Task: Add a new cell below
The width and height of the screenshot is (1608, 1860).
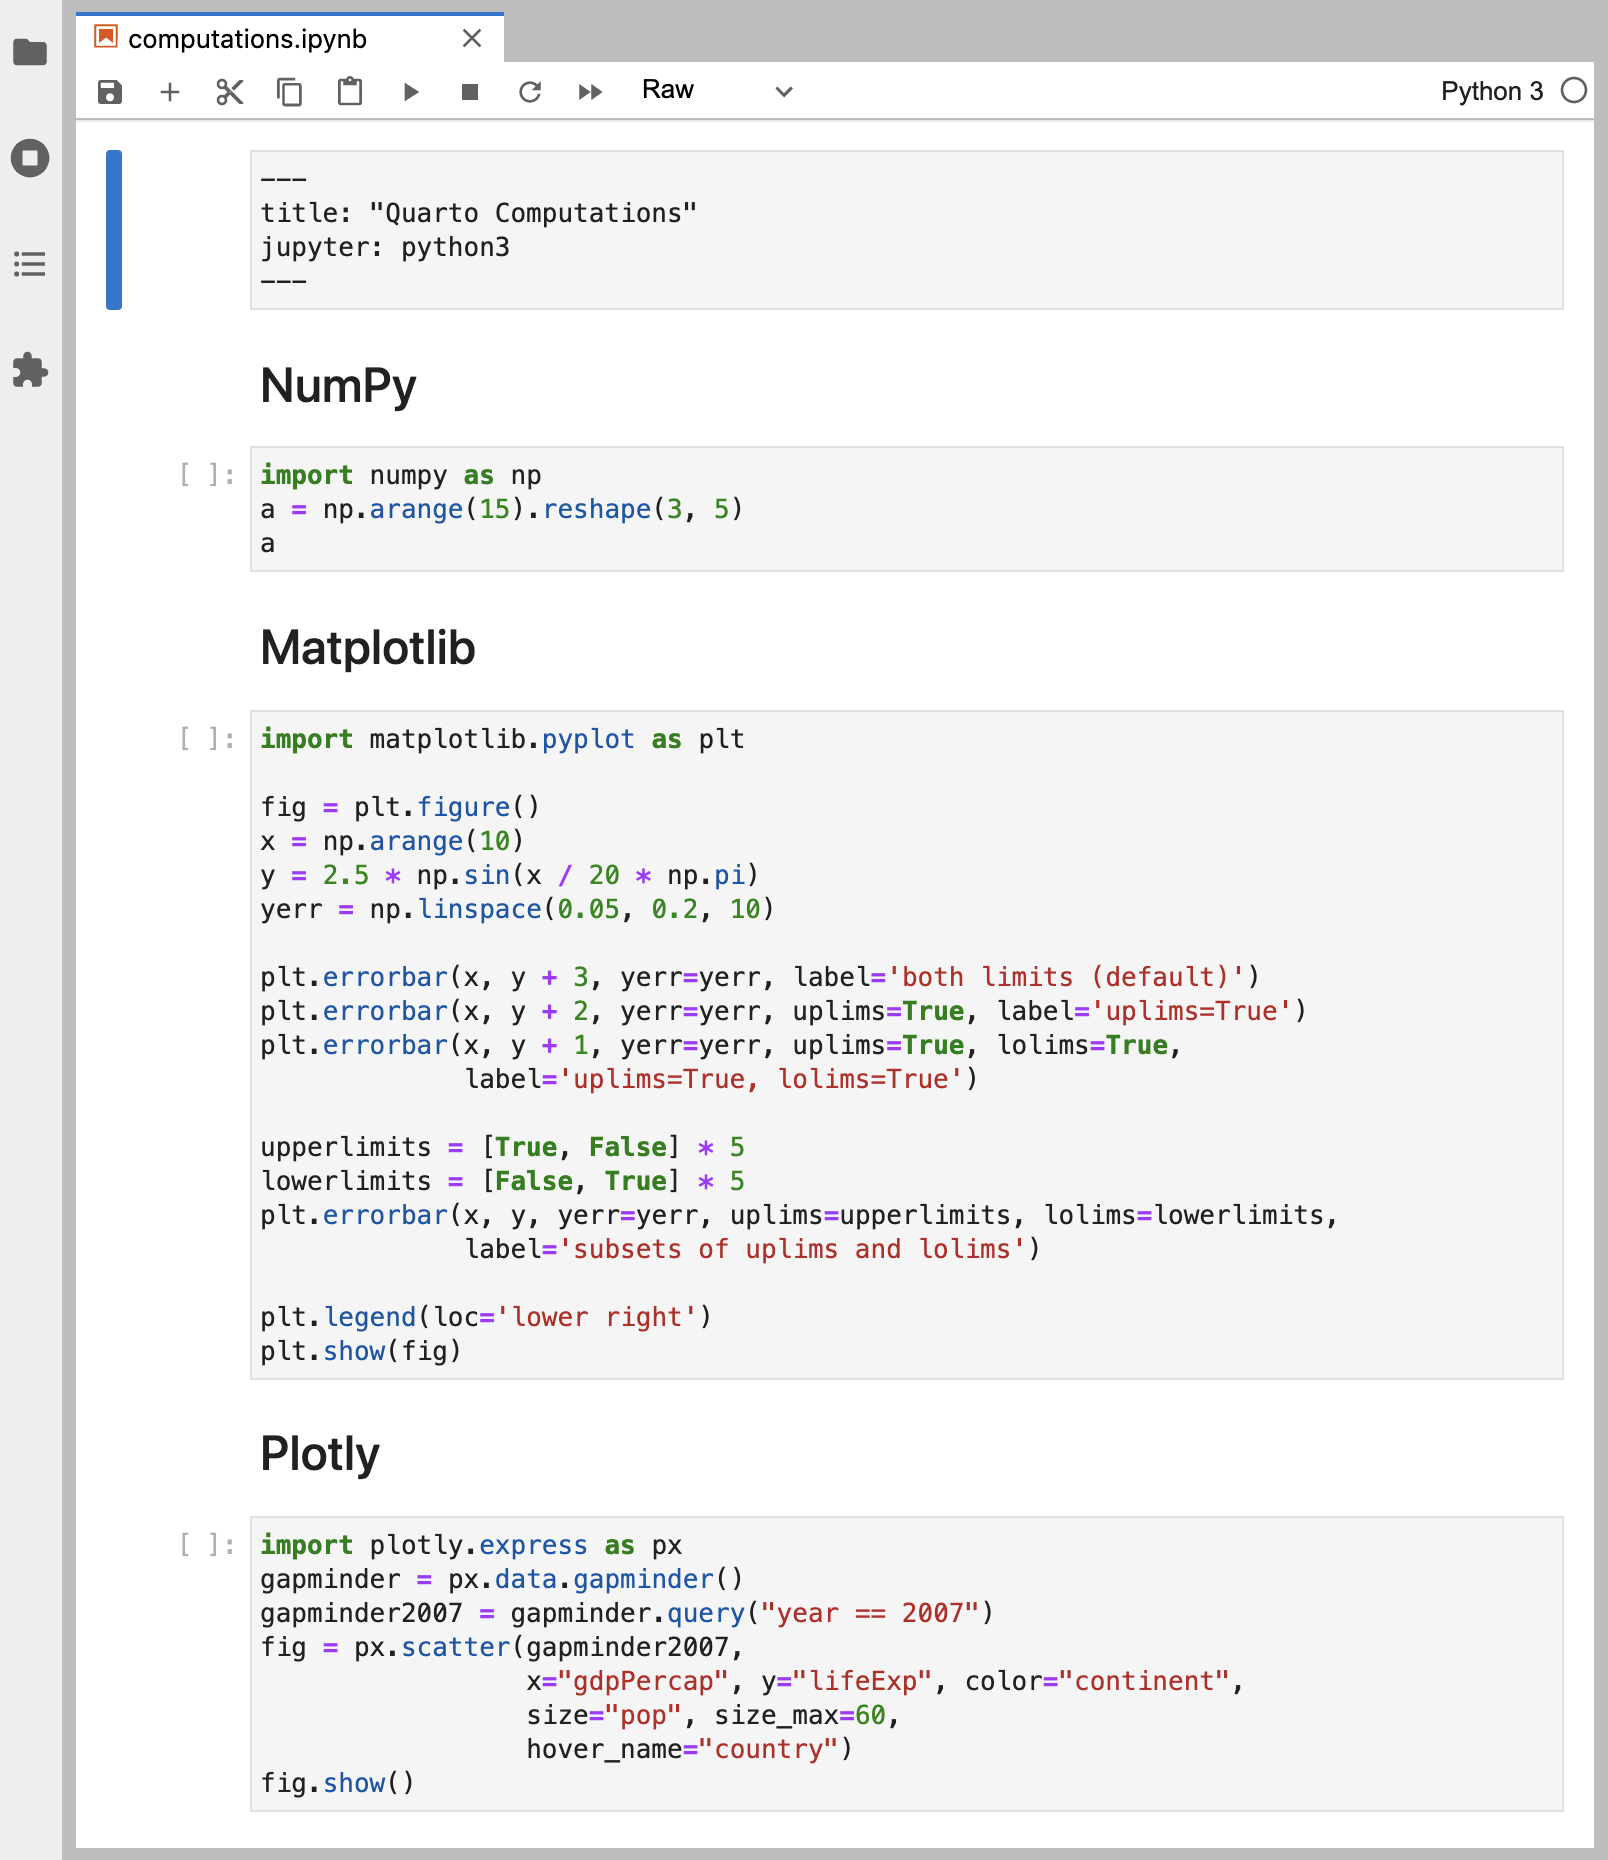Action: [169, 91]
